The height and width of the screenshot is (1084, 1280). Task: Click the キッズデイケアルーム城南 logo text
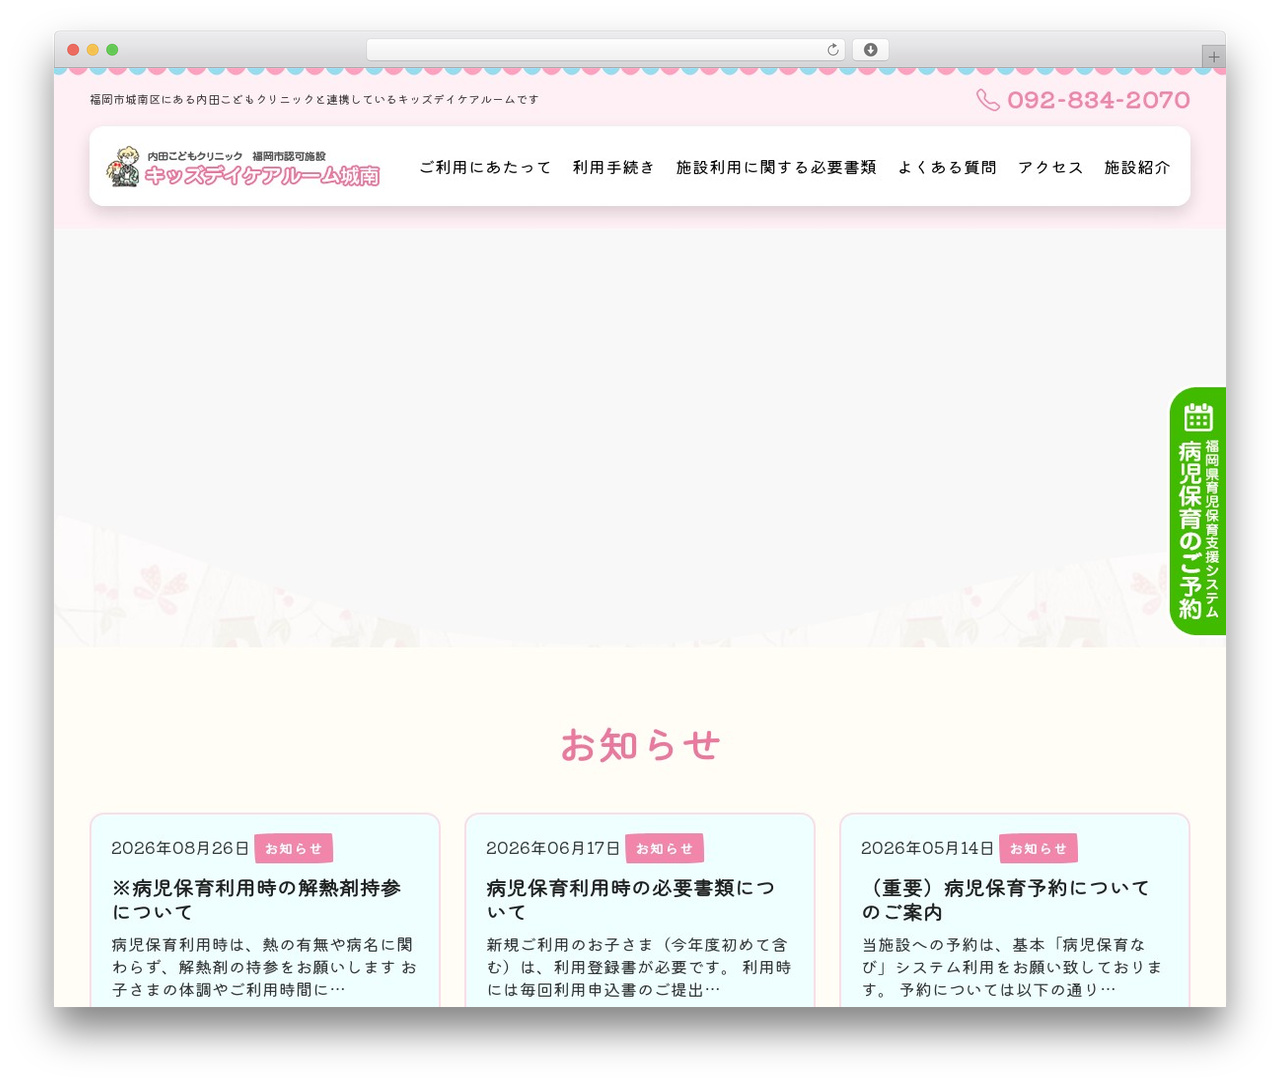pyautogui.click(x=262, y=176)
